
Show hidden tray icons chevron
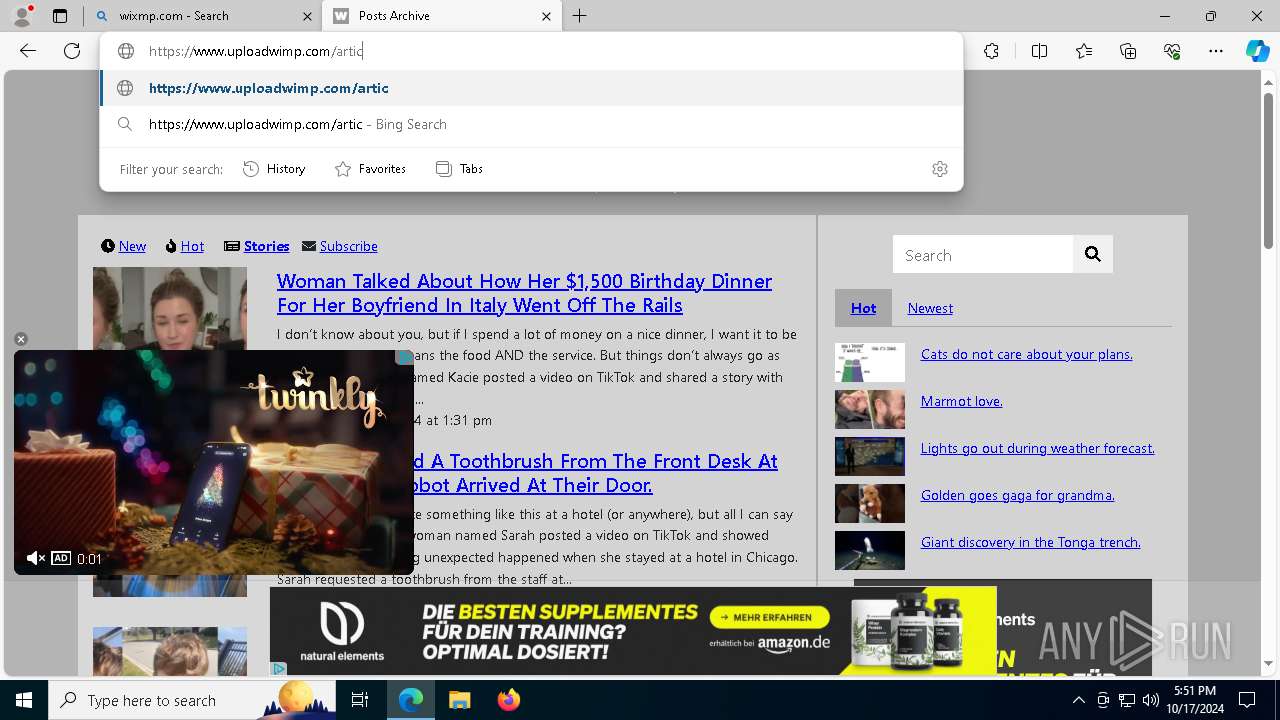(x=1078, y=700)
